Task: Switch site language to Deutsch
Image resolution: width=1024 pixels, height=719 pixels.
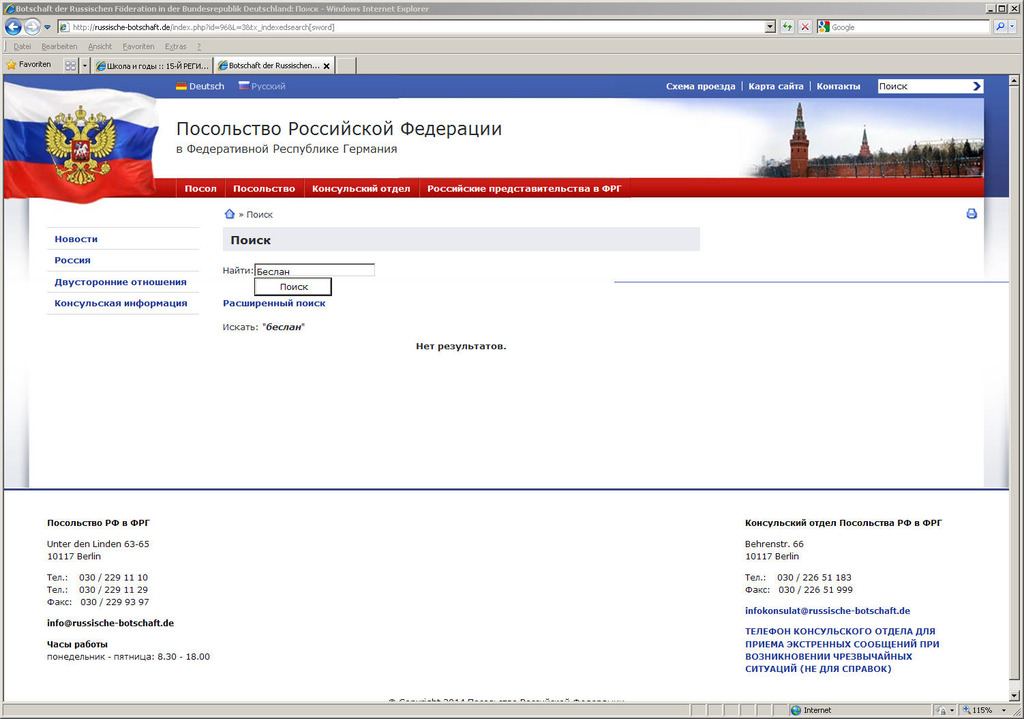Action: pos(206,86)
